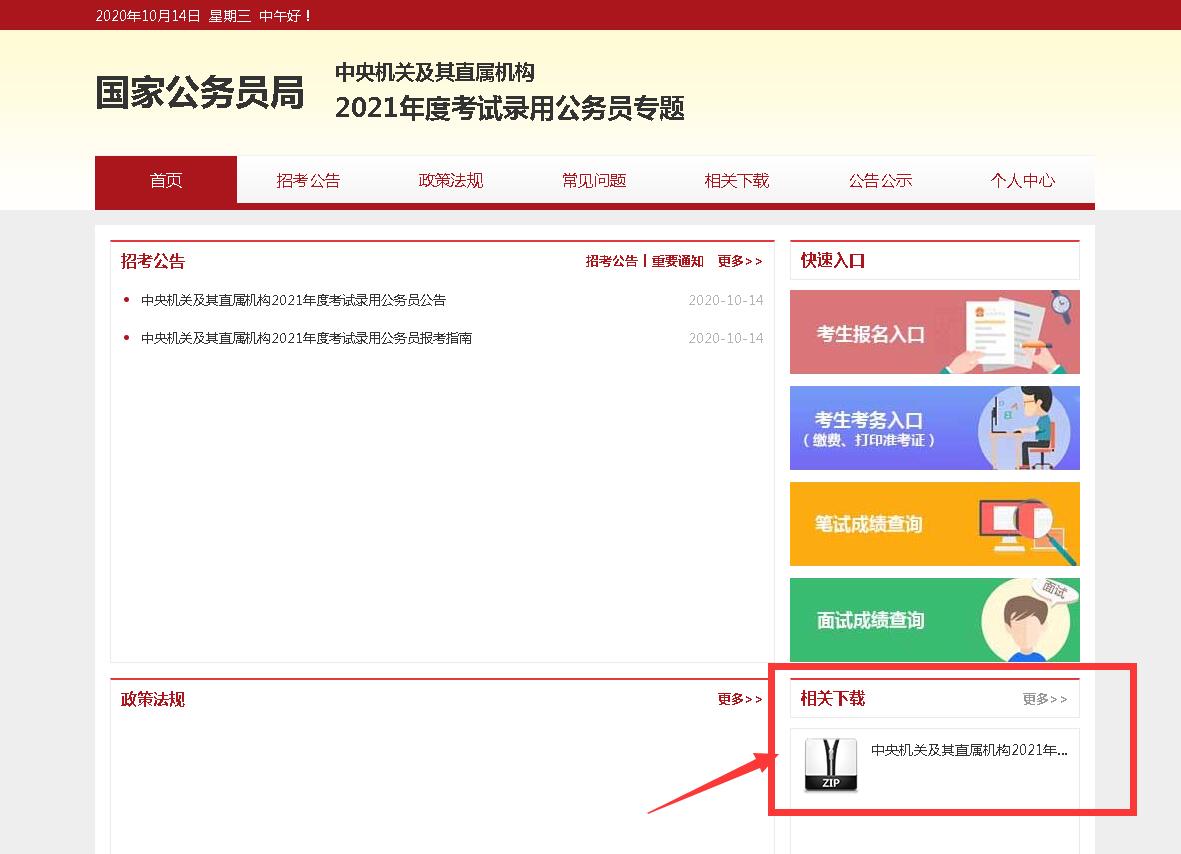Select the 首页 navigation tab
This screenshot has height=854, width=1181.
pos(166,181)
